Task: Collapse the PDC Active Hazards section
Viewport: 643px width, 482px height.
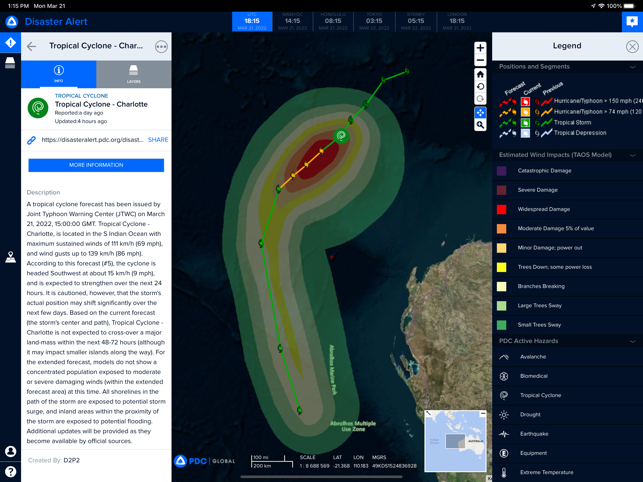Action: coord(633,341)
